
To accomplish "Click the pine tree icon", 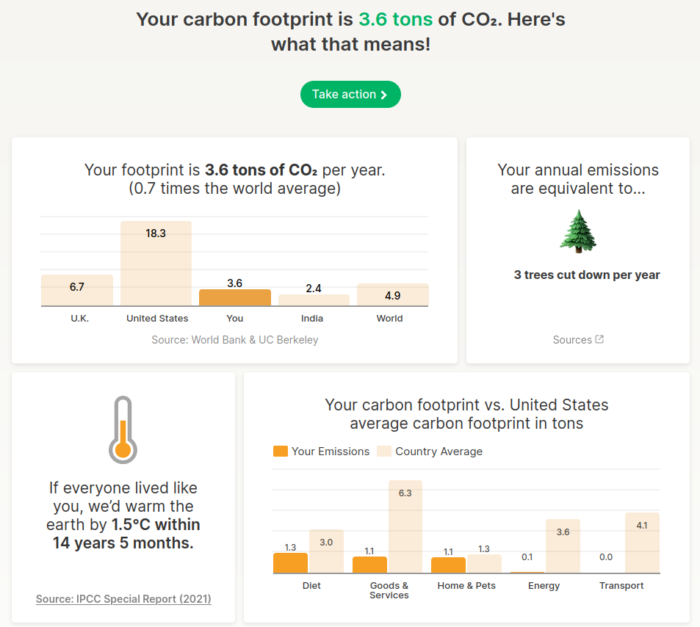I will pos(578,230).
